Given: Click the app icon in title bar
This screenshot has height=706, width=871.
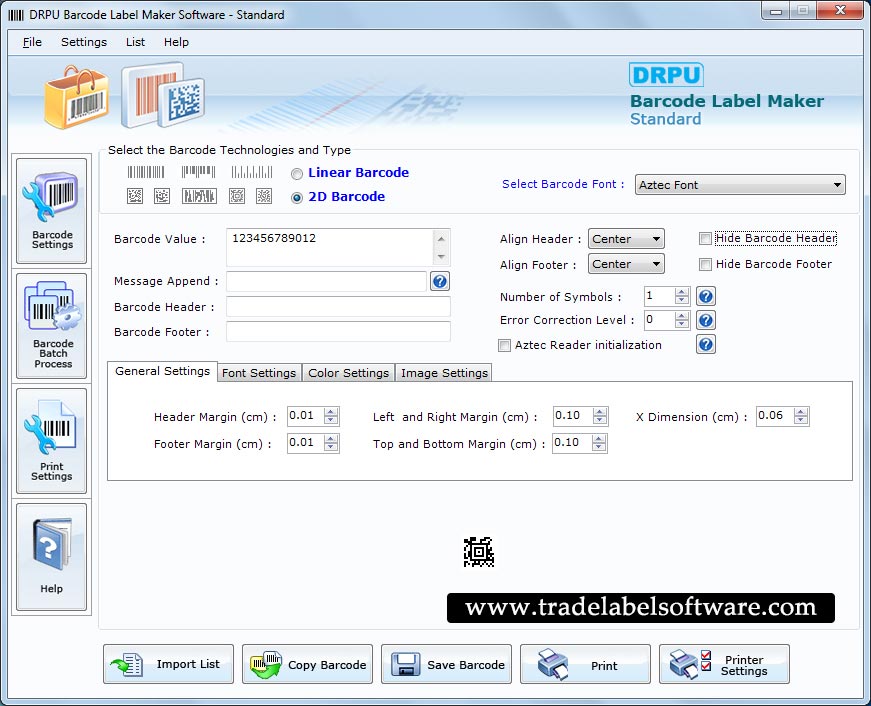Looking at the screenshot, I should [x=16, y=15].
